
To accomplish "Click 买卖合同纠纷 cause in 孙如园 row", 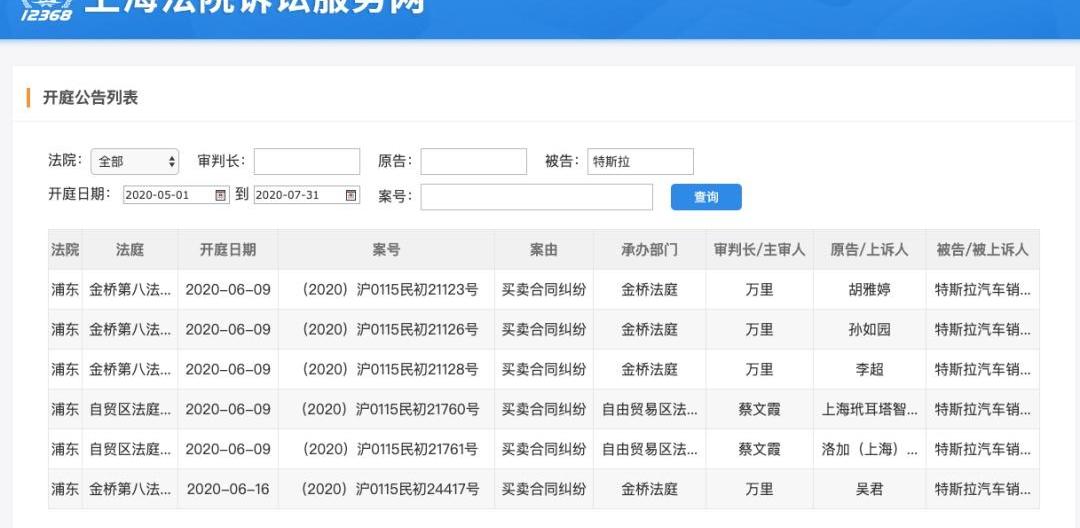I will pyautogui.click(x=544, y=330).
